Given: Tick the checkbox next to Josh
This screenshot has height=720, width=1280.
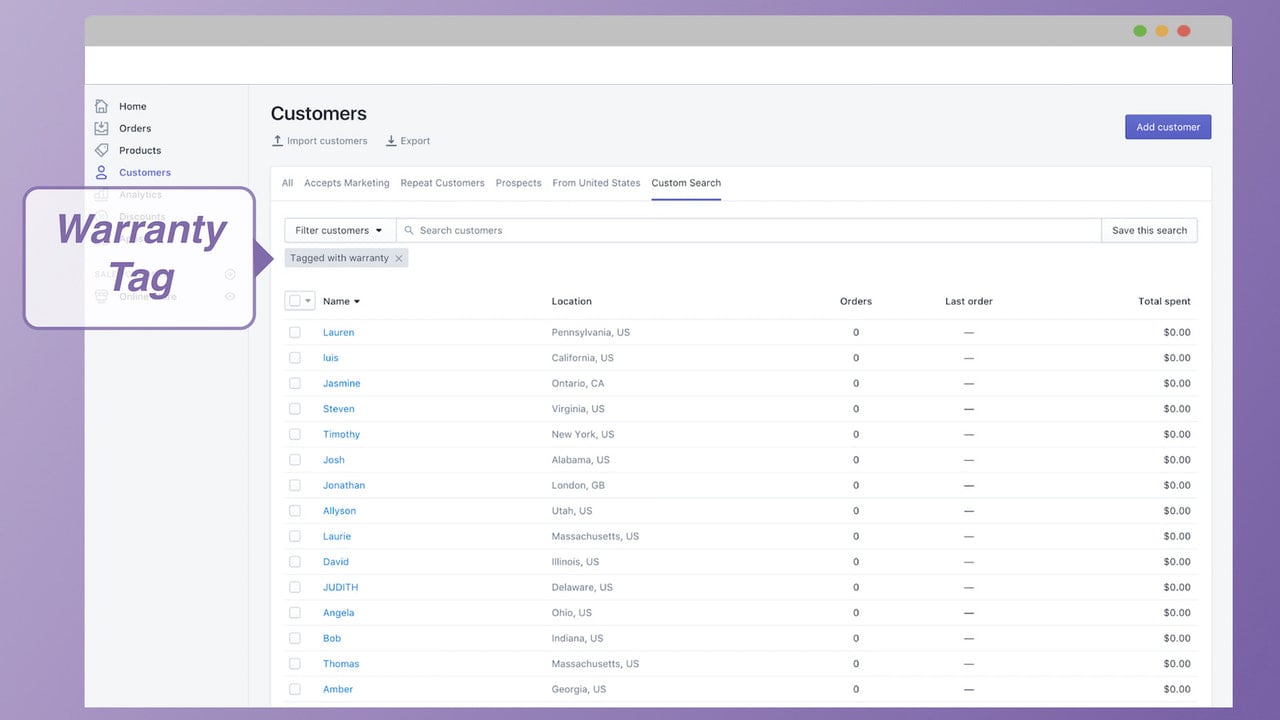Looking at the screenshot, I should coord(295,460).
